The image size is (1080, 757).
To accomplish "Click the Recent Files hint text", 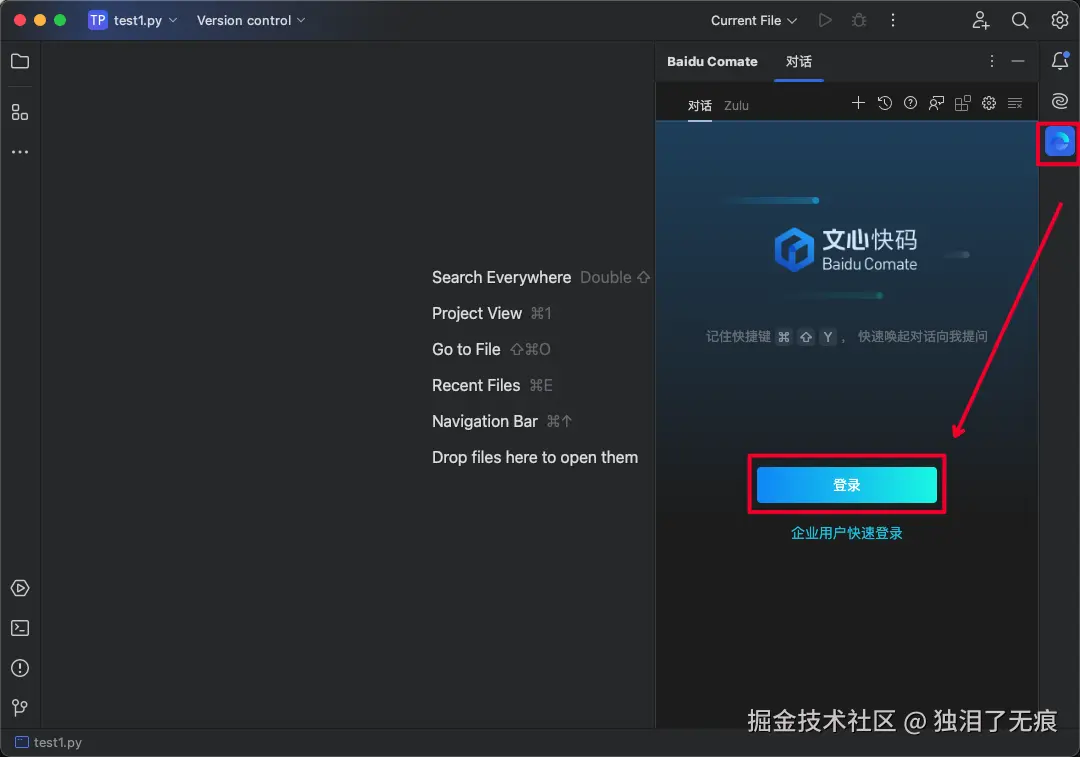I will click(x=476, y=385).
